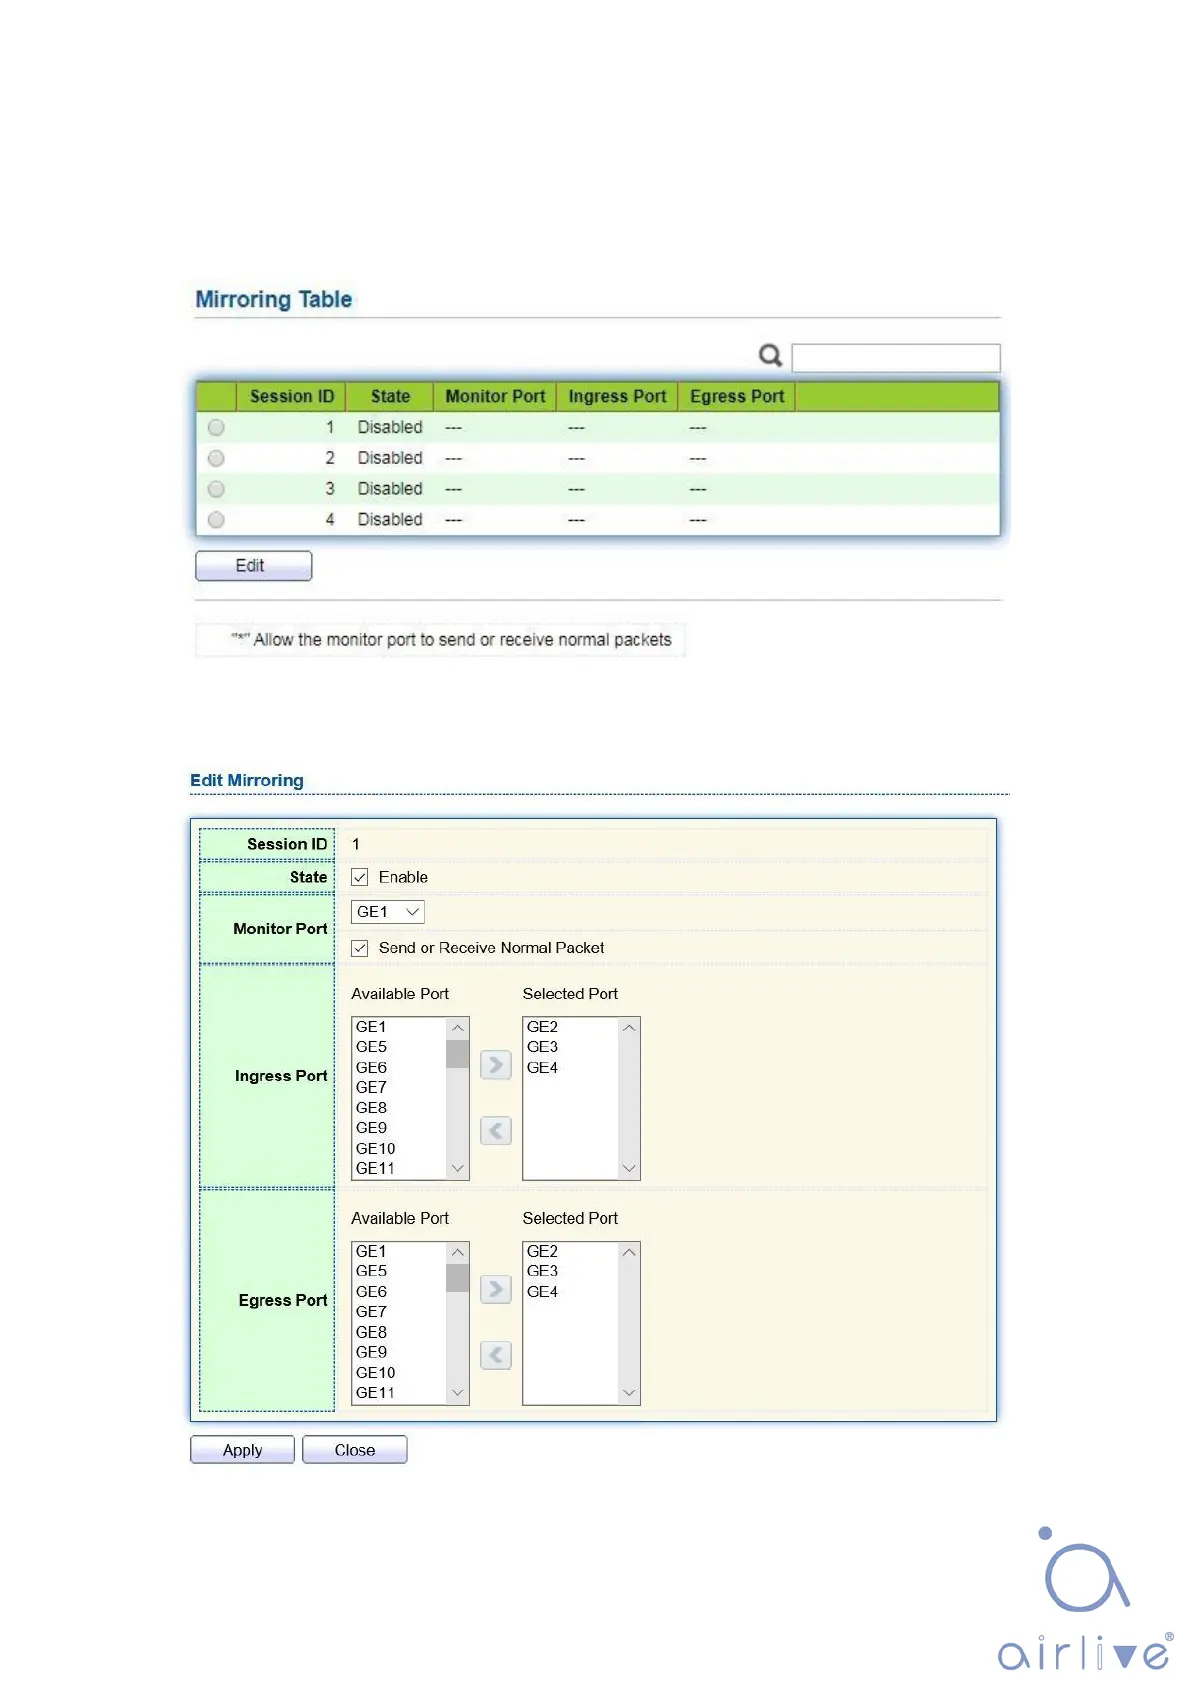This screenshot has height=1684, width=1191.
Task: Open the Monitor Port GE1 dropdown
Action: tap(387, 912)
